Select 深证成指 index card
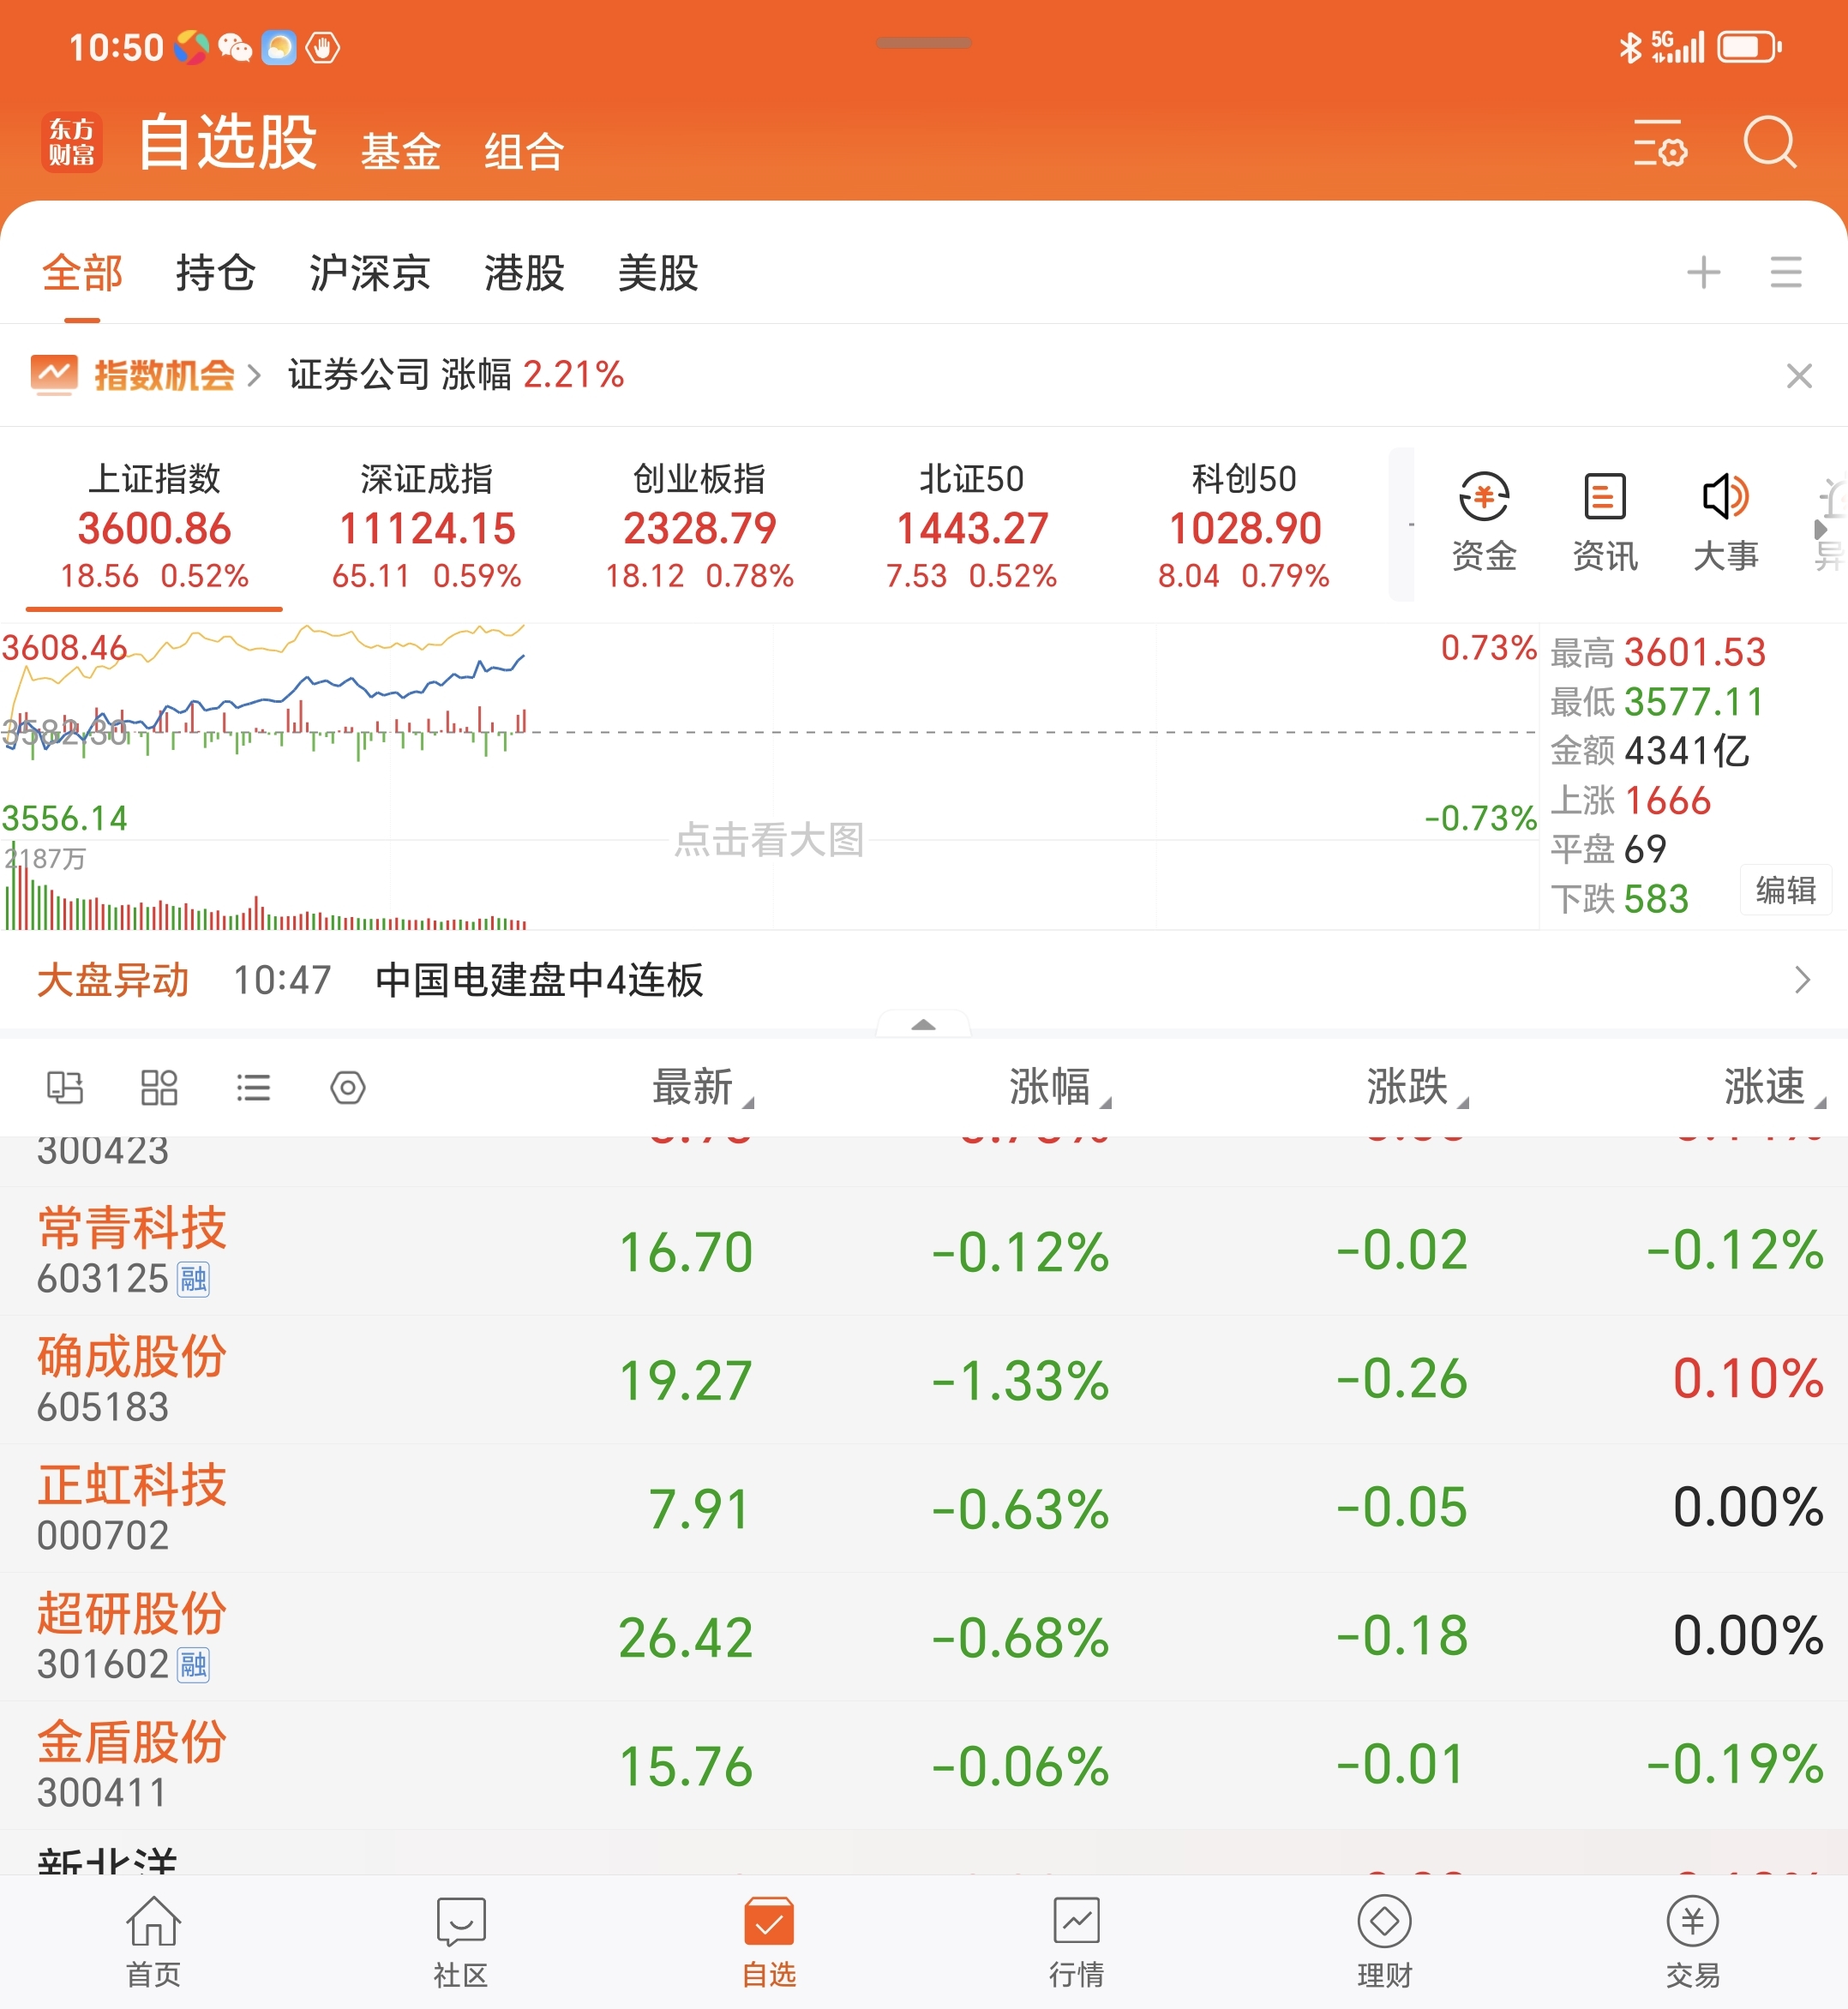 click(427, 527)
